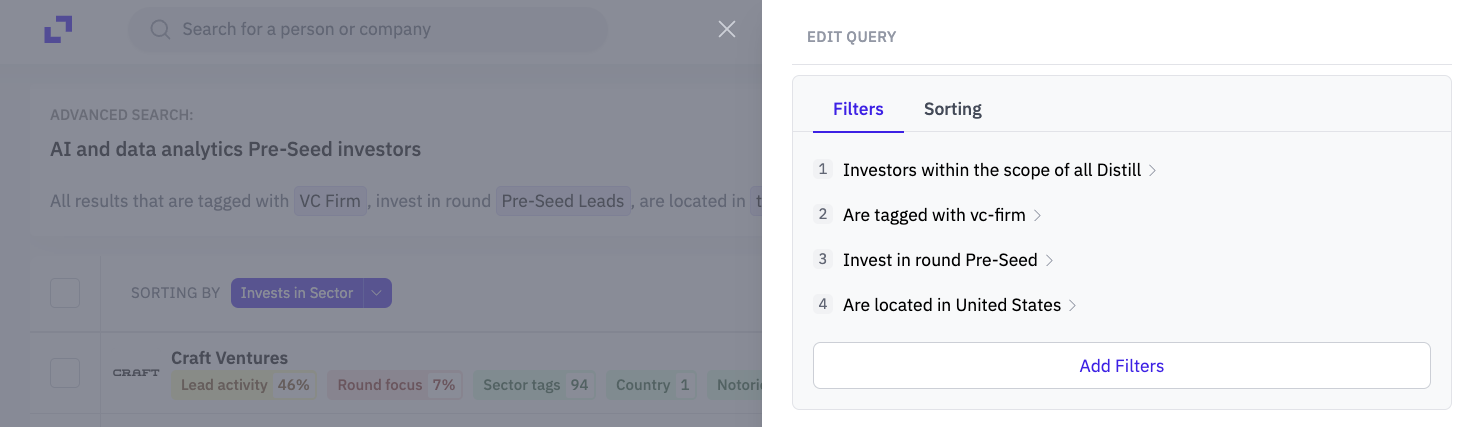Screen dimensions: 1469x427
Task: Click the purple Distill logo icon
Action: 58,29
